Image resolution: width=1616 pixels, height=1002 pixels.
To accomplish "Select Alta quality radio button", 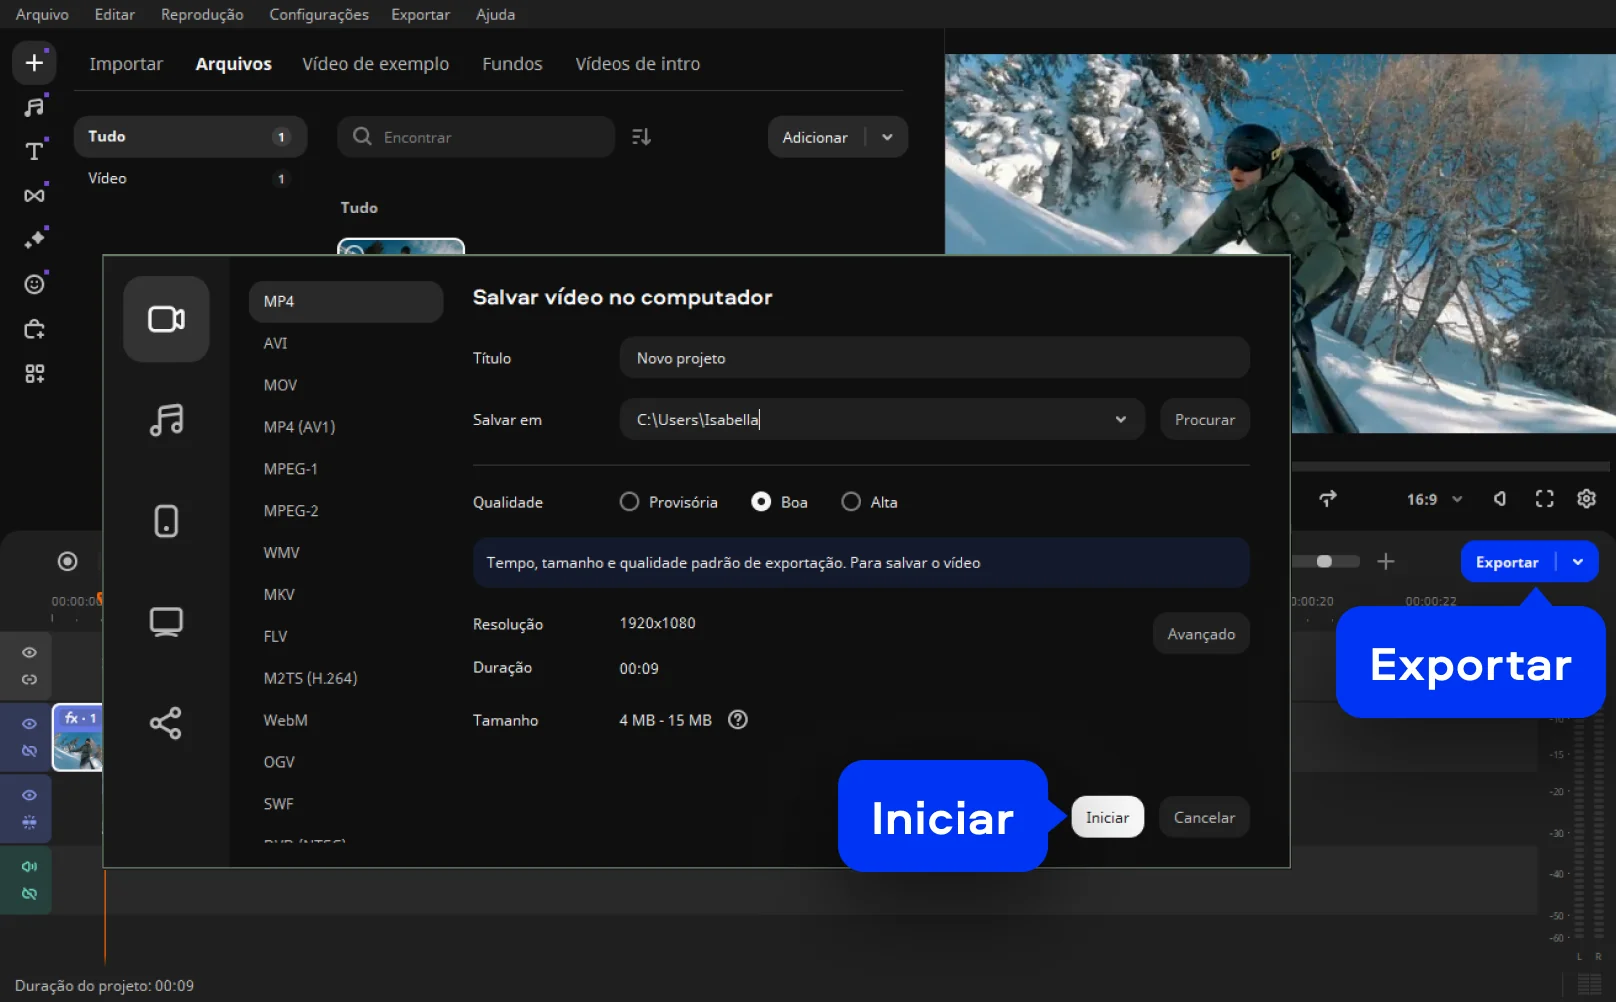I will click(851, 502).
